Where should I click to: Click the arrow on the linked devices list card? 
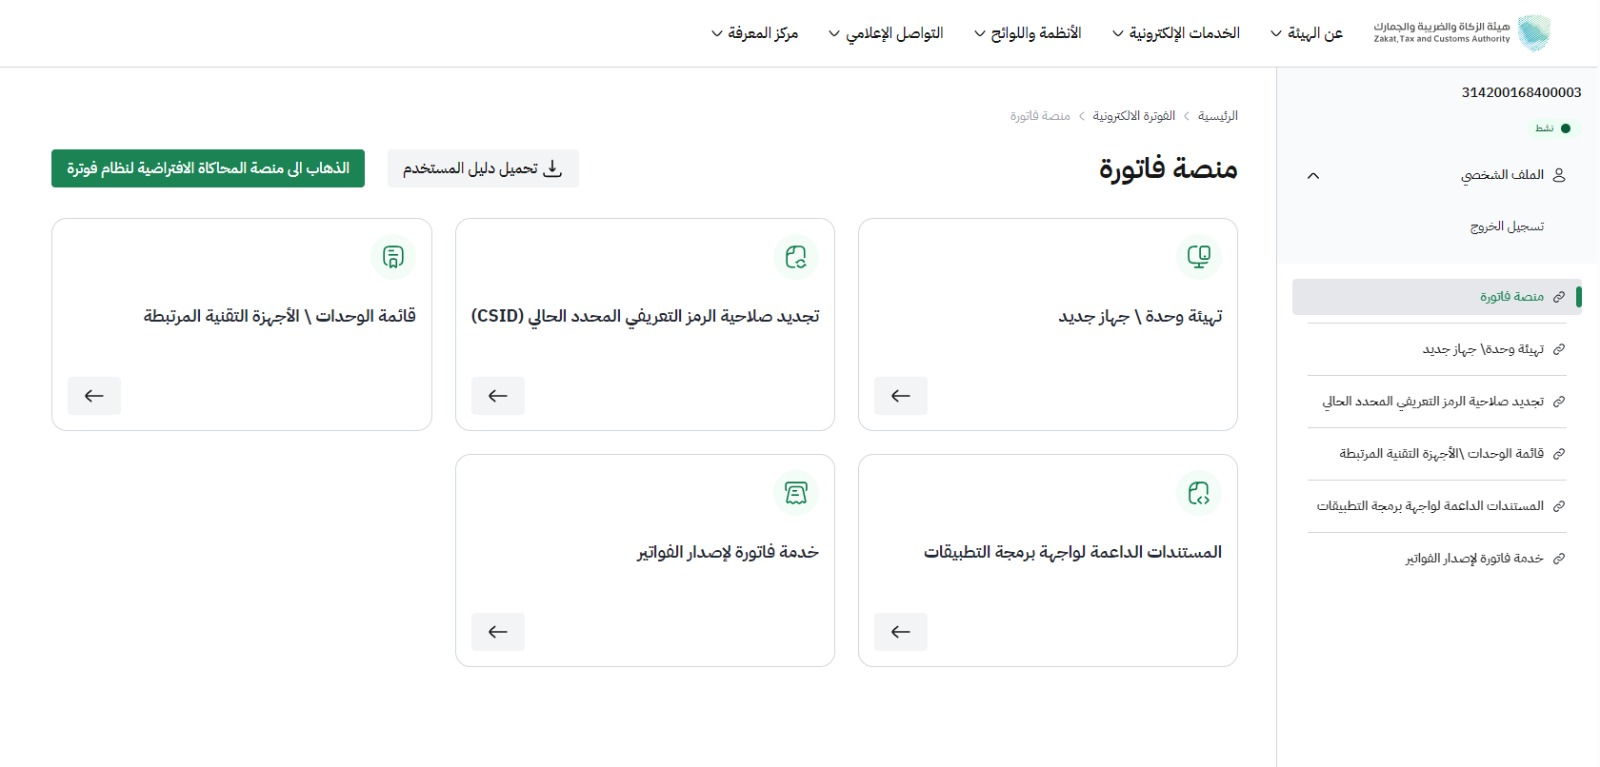pos(94,396)
